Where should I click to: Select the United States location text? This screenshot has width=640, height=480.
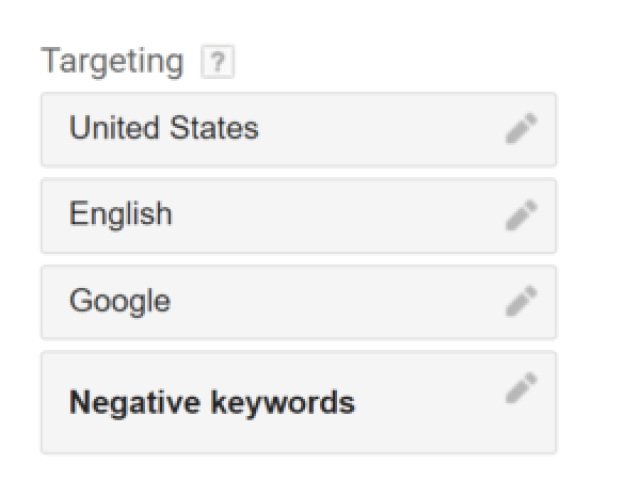coord(164,129)
